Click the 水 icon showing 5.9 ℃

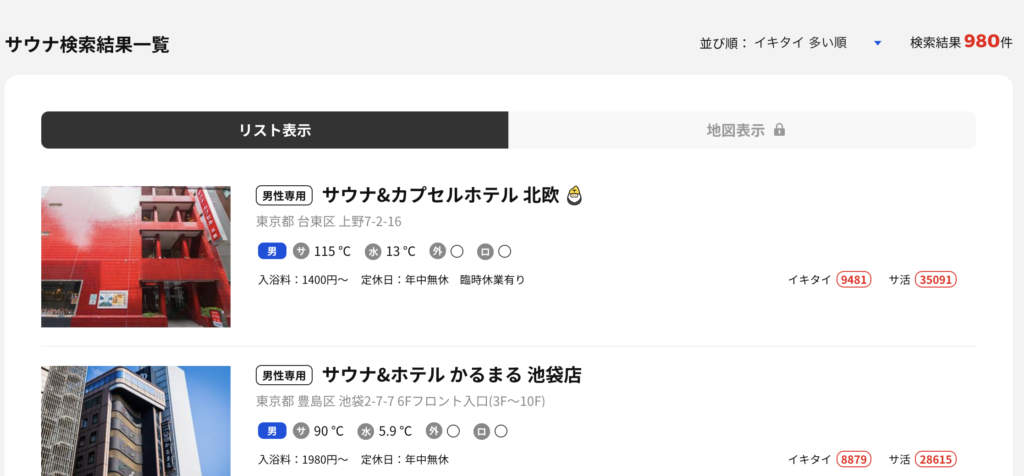coord(366,431)
